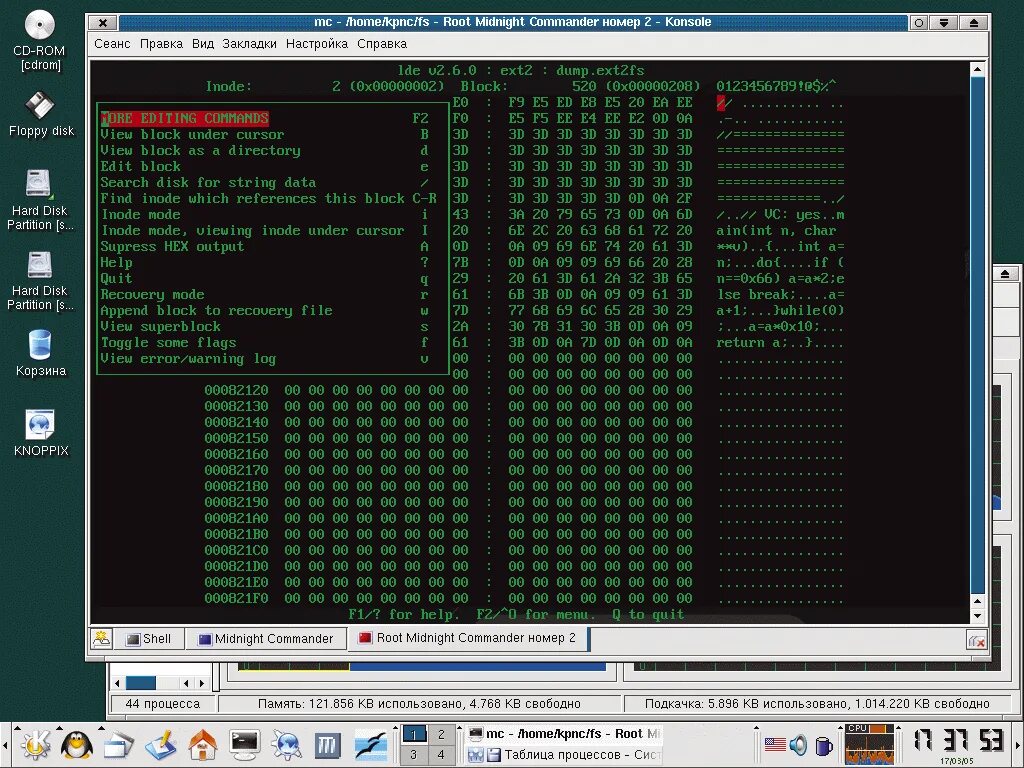Switch to the Shell session tab

click(x=150, y=639)
